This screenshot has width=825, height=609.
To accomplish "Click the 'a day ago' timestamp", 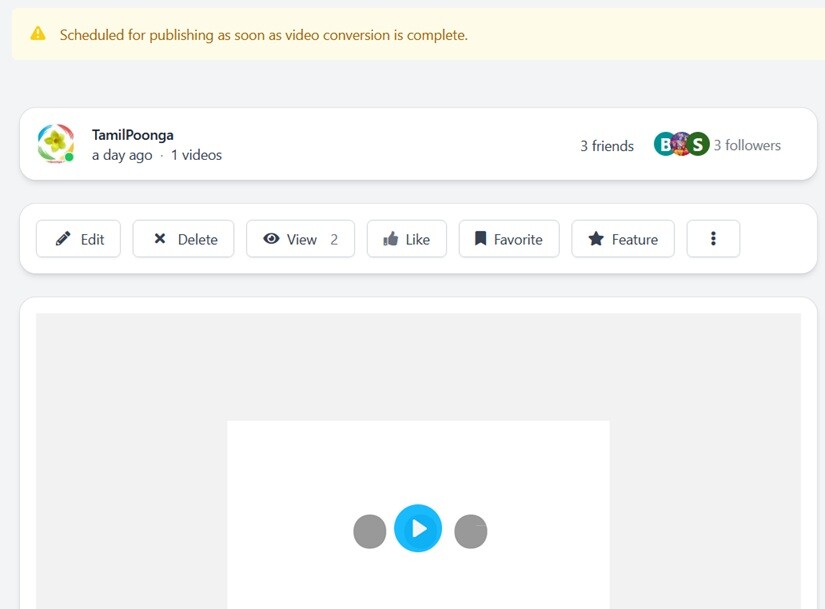I will pyautogui.click(x=122, y=155).
